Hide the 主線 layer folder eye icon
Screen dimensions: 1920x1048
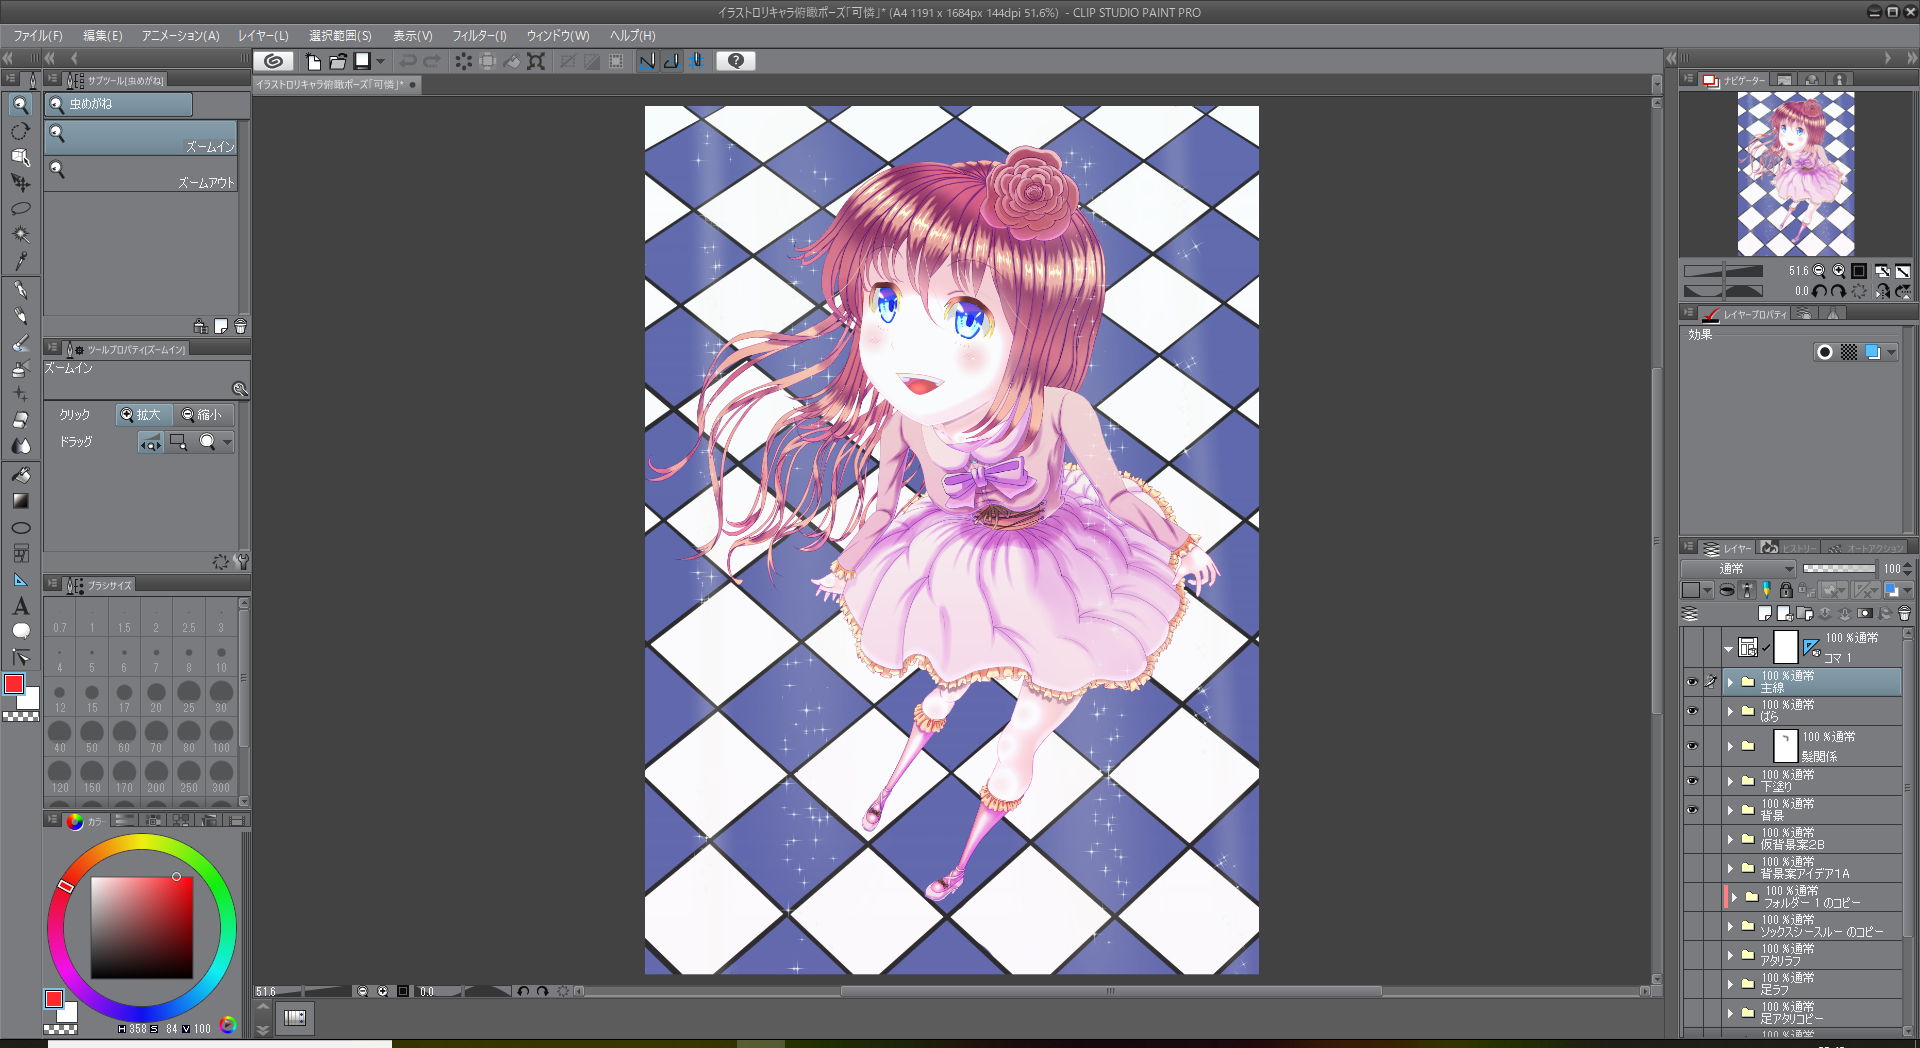pyautogui.click(x=1692, y=682)
